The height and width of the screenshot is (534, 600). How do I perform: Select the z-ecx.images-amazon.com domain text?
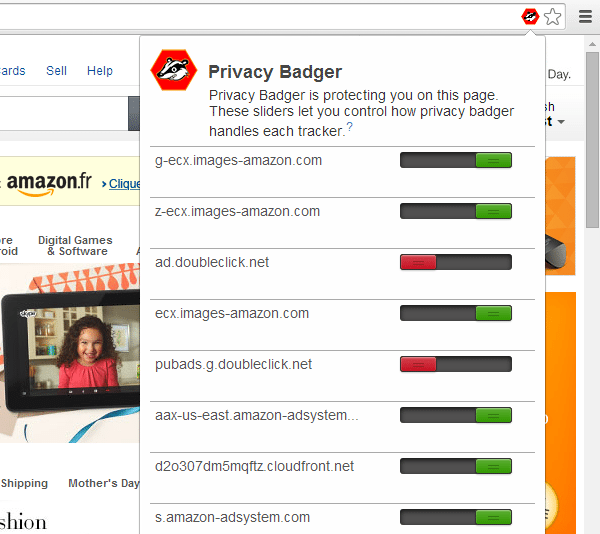(x=237, y=212)
